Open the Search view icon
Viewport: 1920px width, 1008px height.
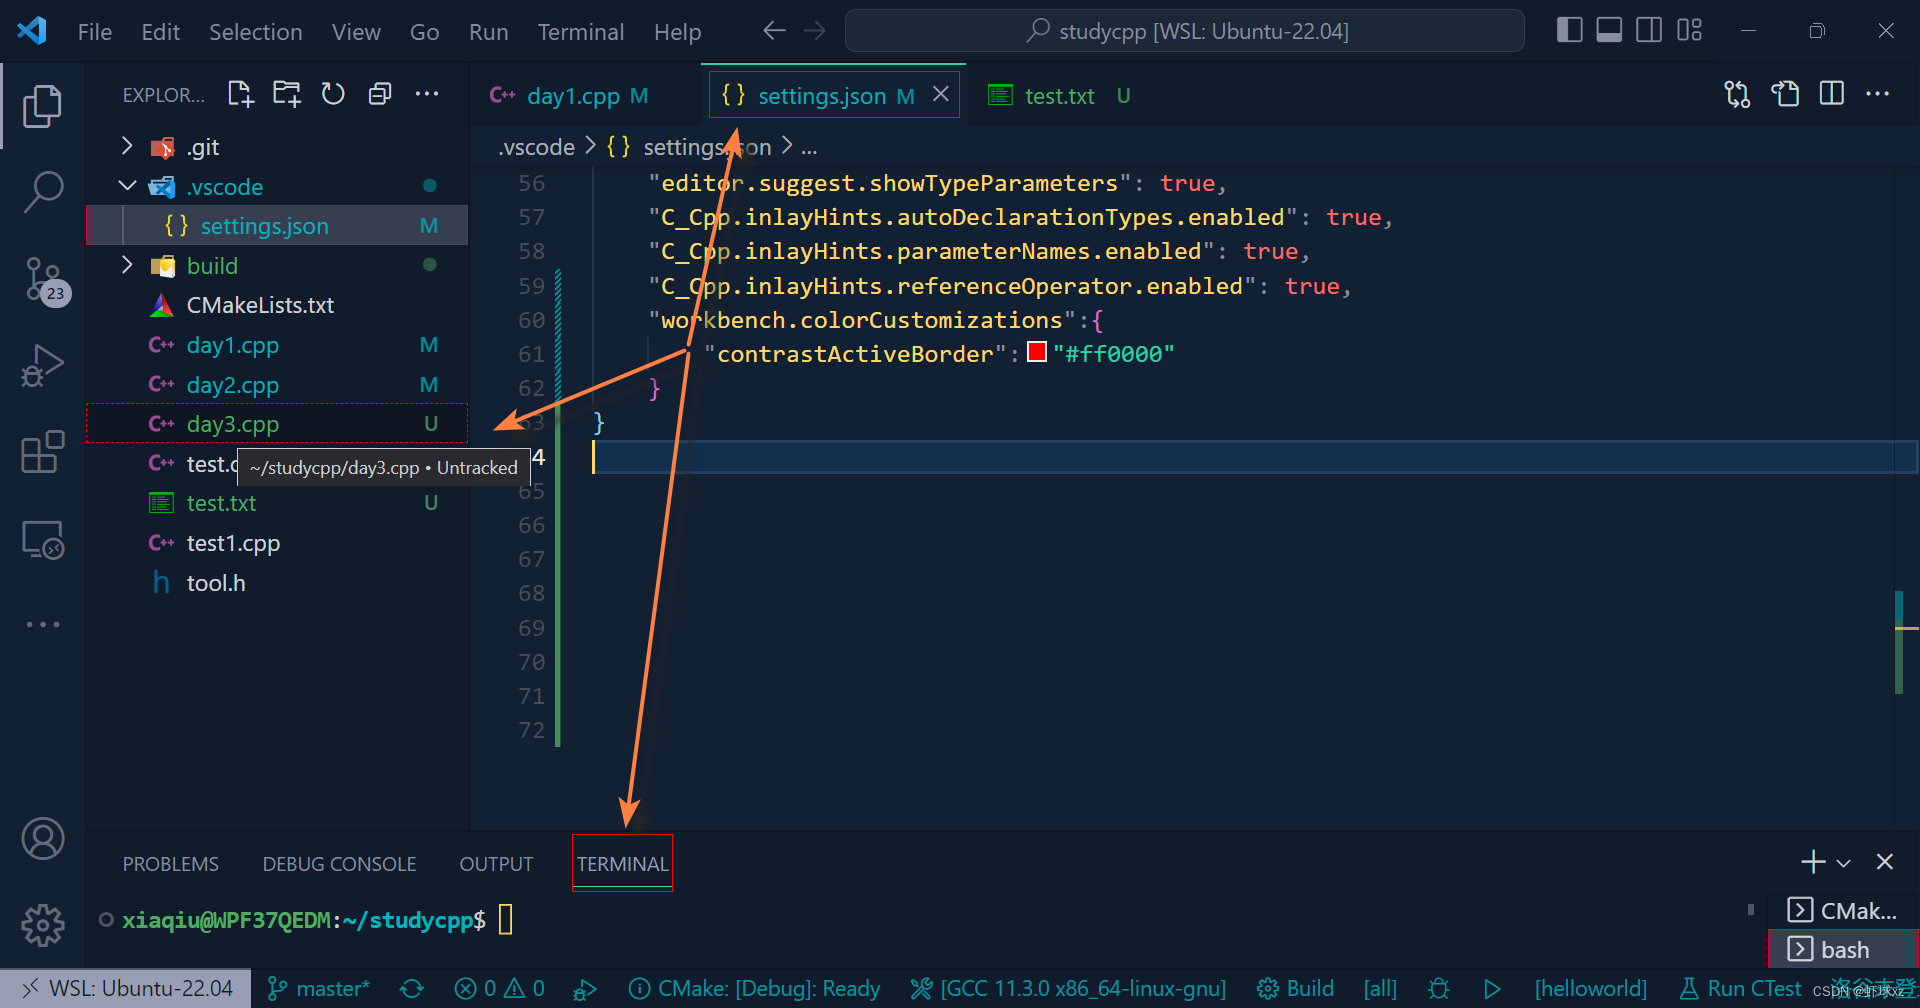(42, 191)
